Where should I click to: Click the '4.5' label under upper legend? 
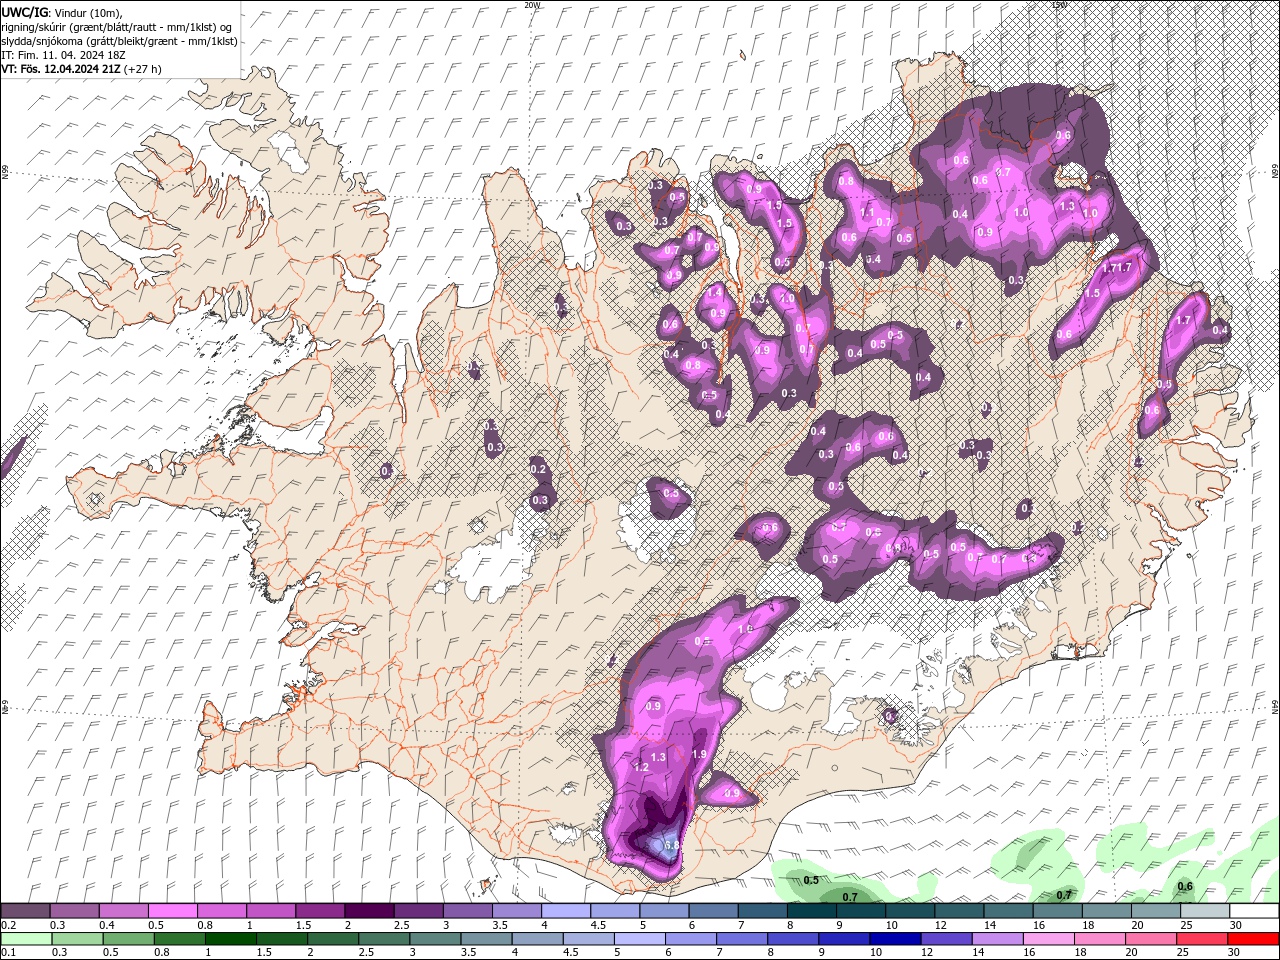tap(596, 925)
